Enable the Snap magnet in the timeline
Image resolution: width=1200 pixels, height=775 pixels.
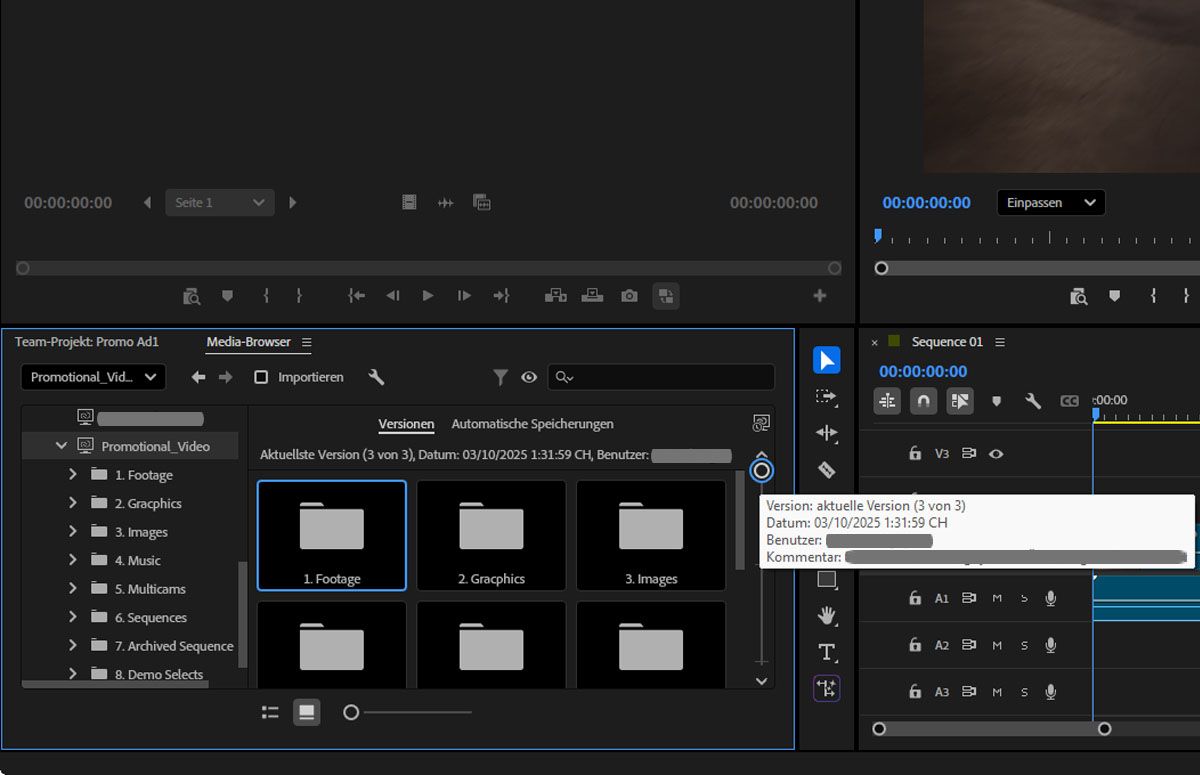pyautogui.click(x=923, y=399)
